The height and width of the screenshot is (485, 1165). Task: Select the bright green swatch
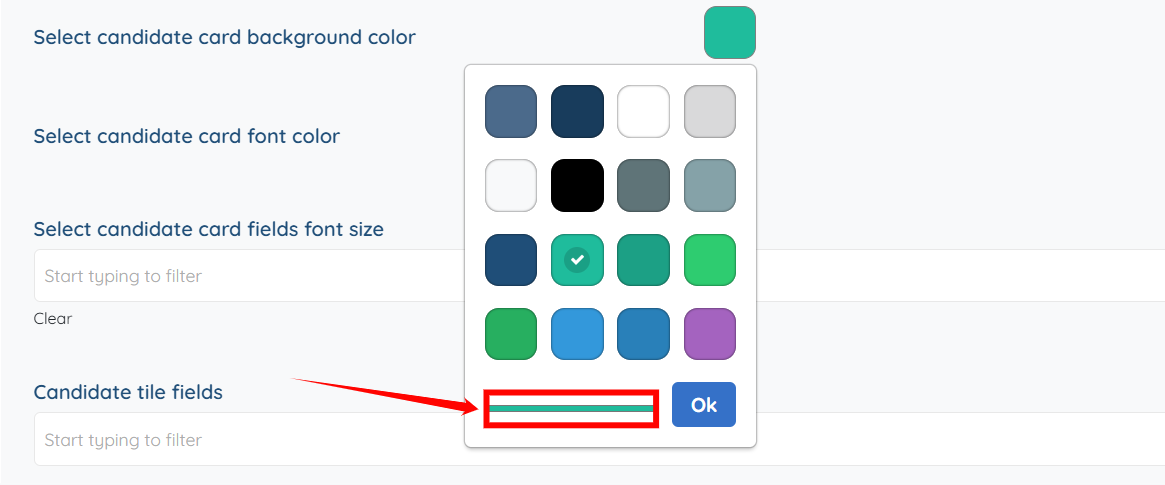(x=710, y=260)
